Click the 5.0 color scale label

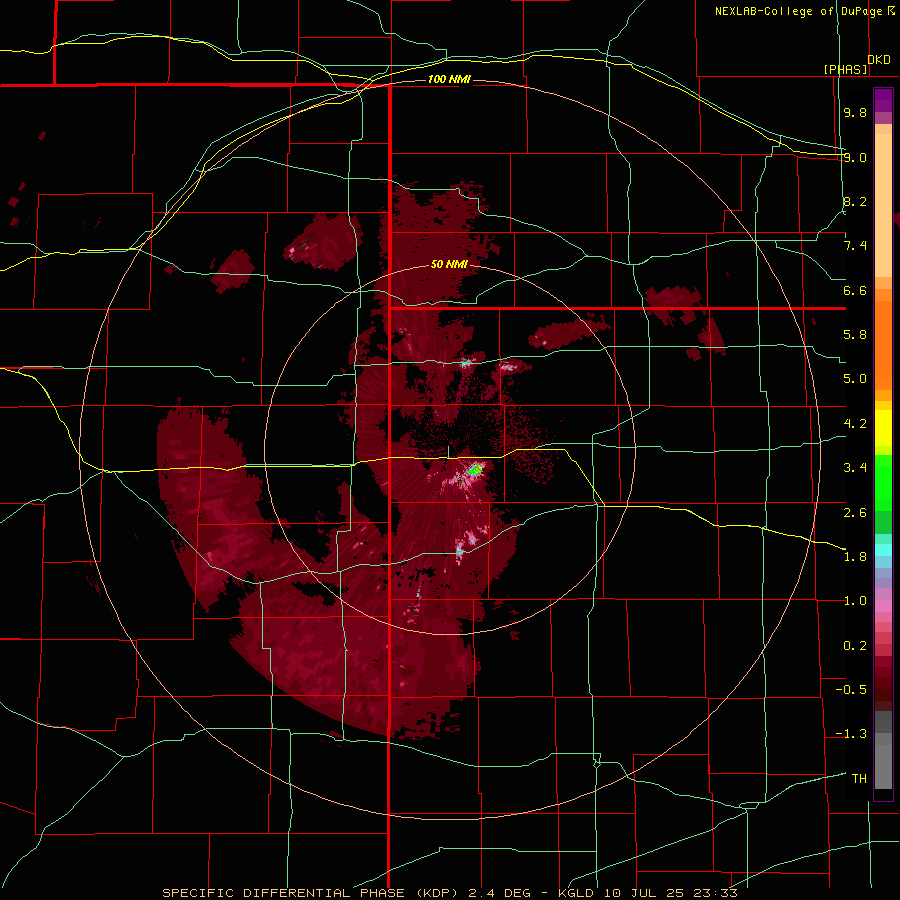(x=855, y=379)
